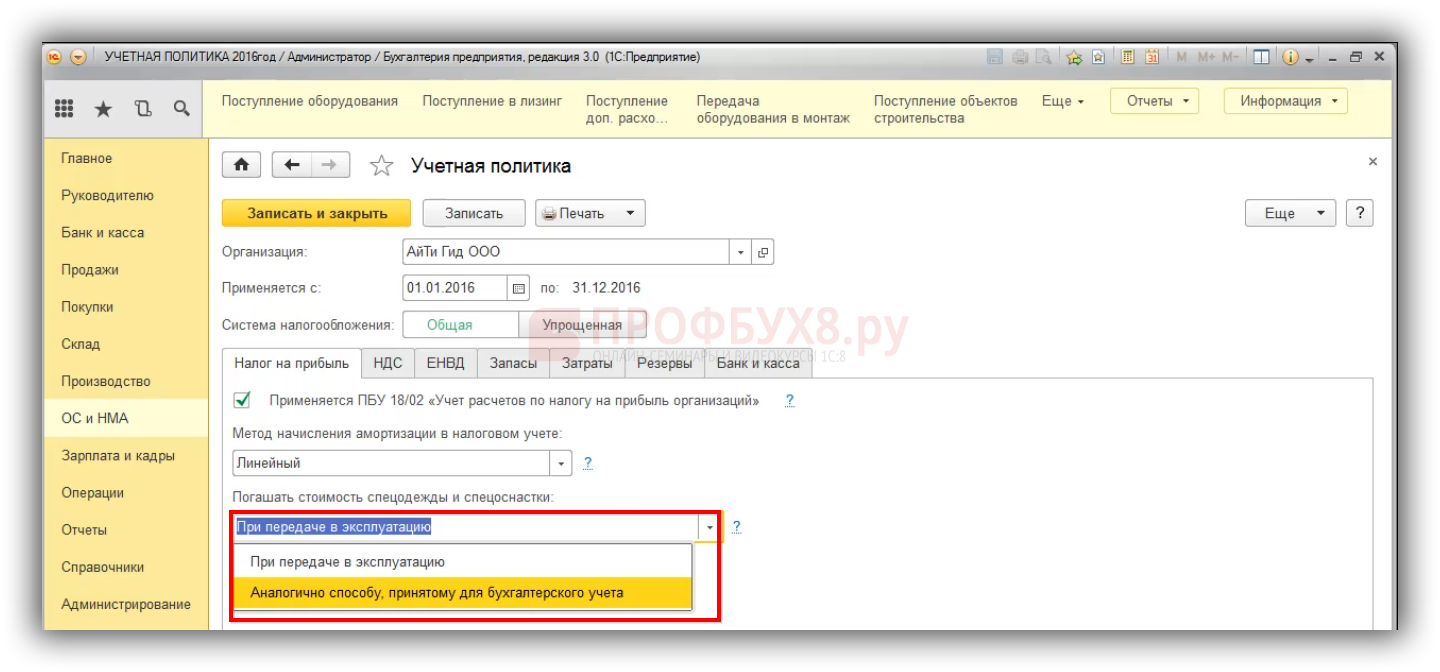Open Поступление объектов строительства link
This screenshot has width=1440, height=672.
(x=946, y=109)
